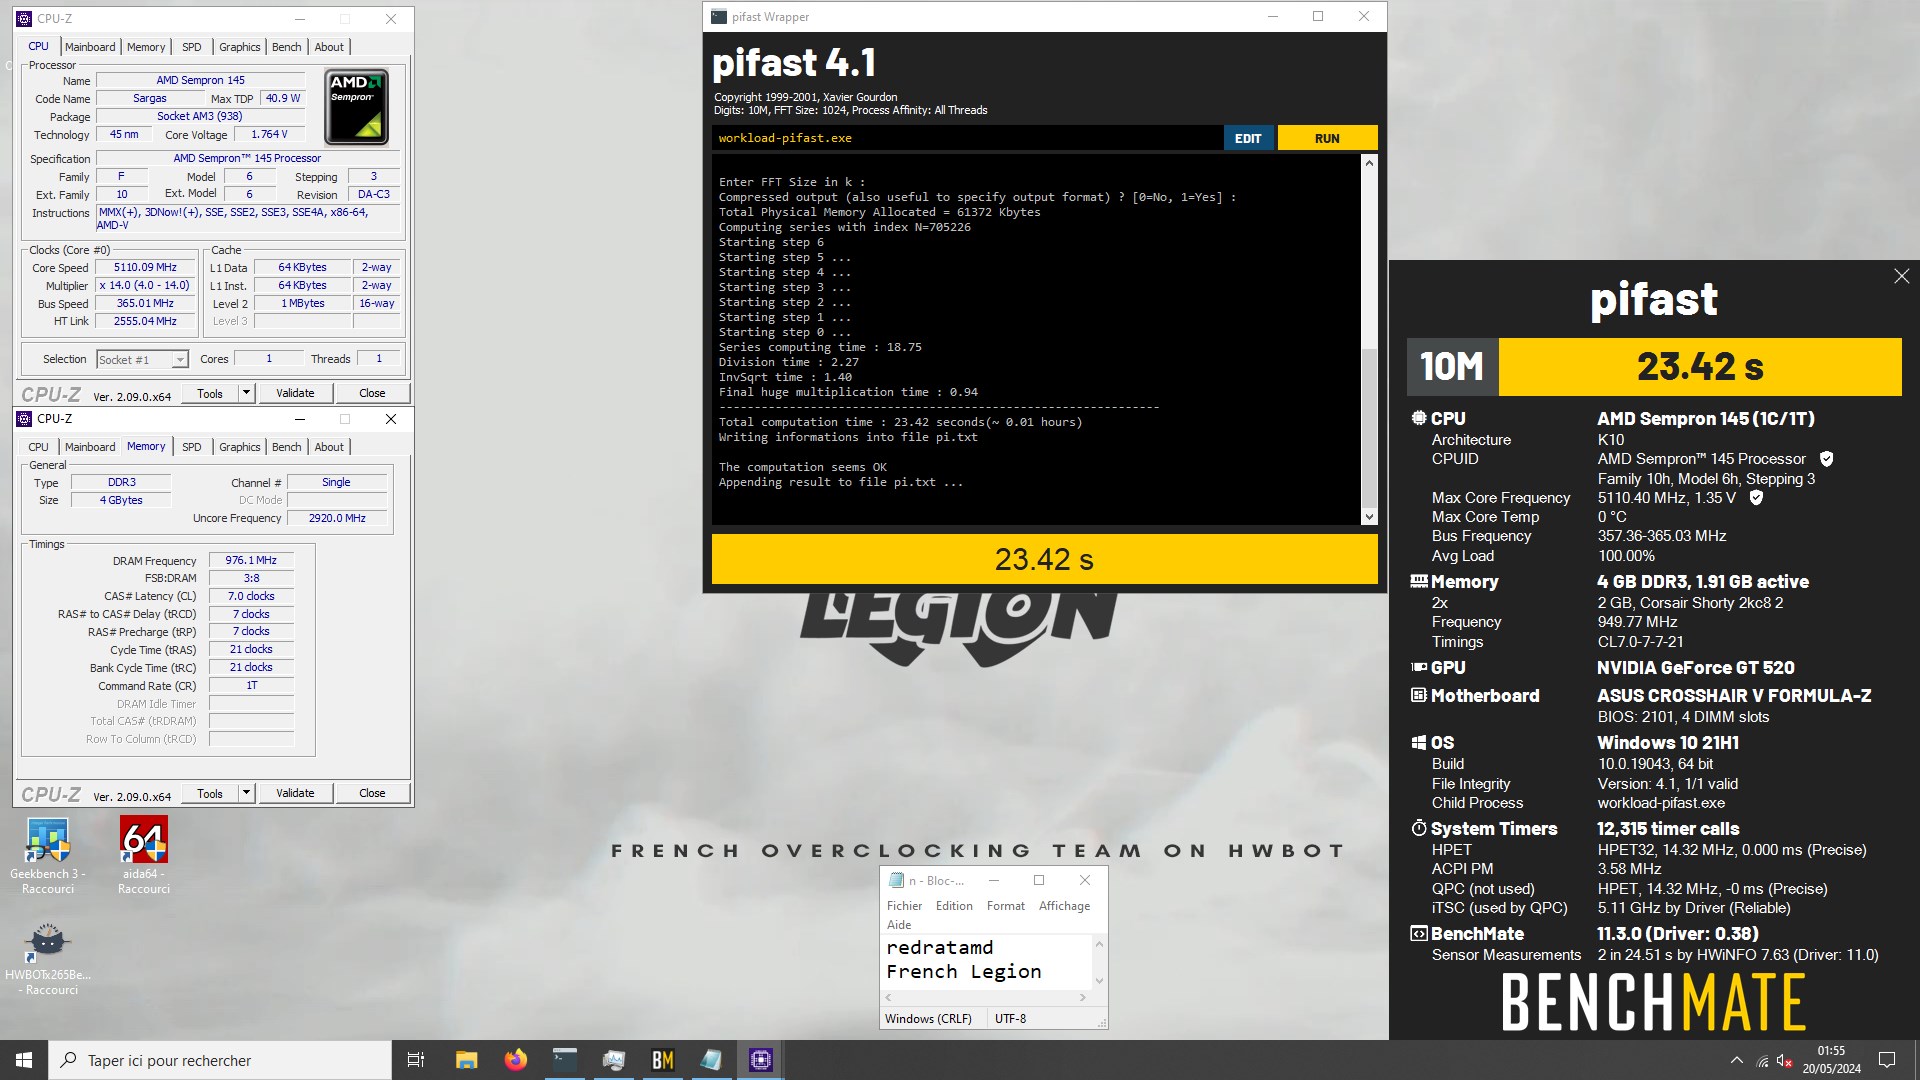Show hidden system tray icons
This screenshot has width=1920, height=1080.
[1736, 1060]
